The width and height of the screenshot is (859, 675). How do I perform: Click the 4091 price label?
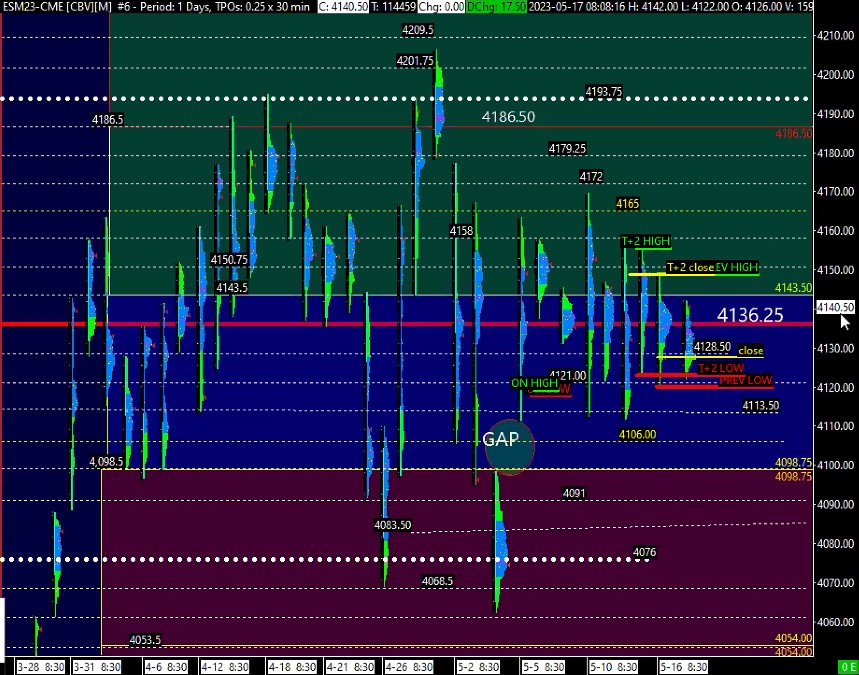pos(574,493)
